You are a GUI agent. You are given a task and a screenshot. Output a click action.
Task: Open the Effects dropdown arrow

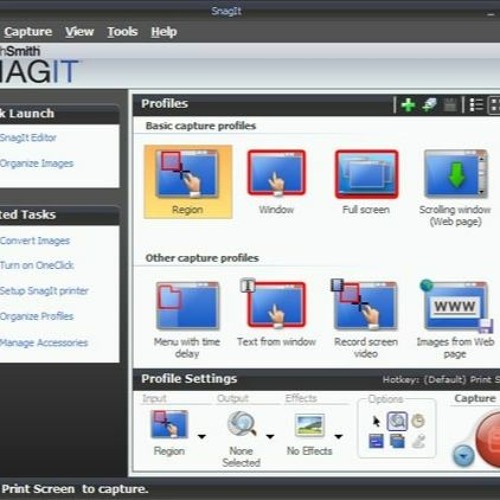pos(339,436)
